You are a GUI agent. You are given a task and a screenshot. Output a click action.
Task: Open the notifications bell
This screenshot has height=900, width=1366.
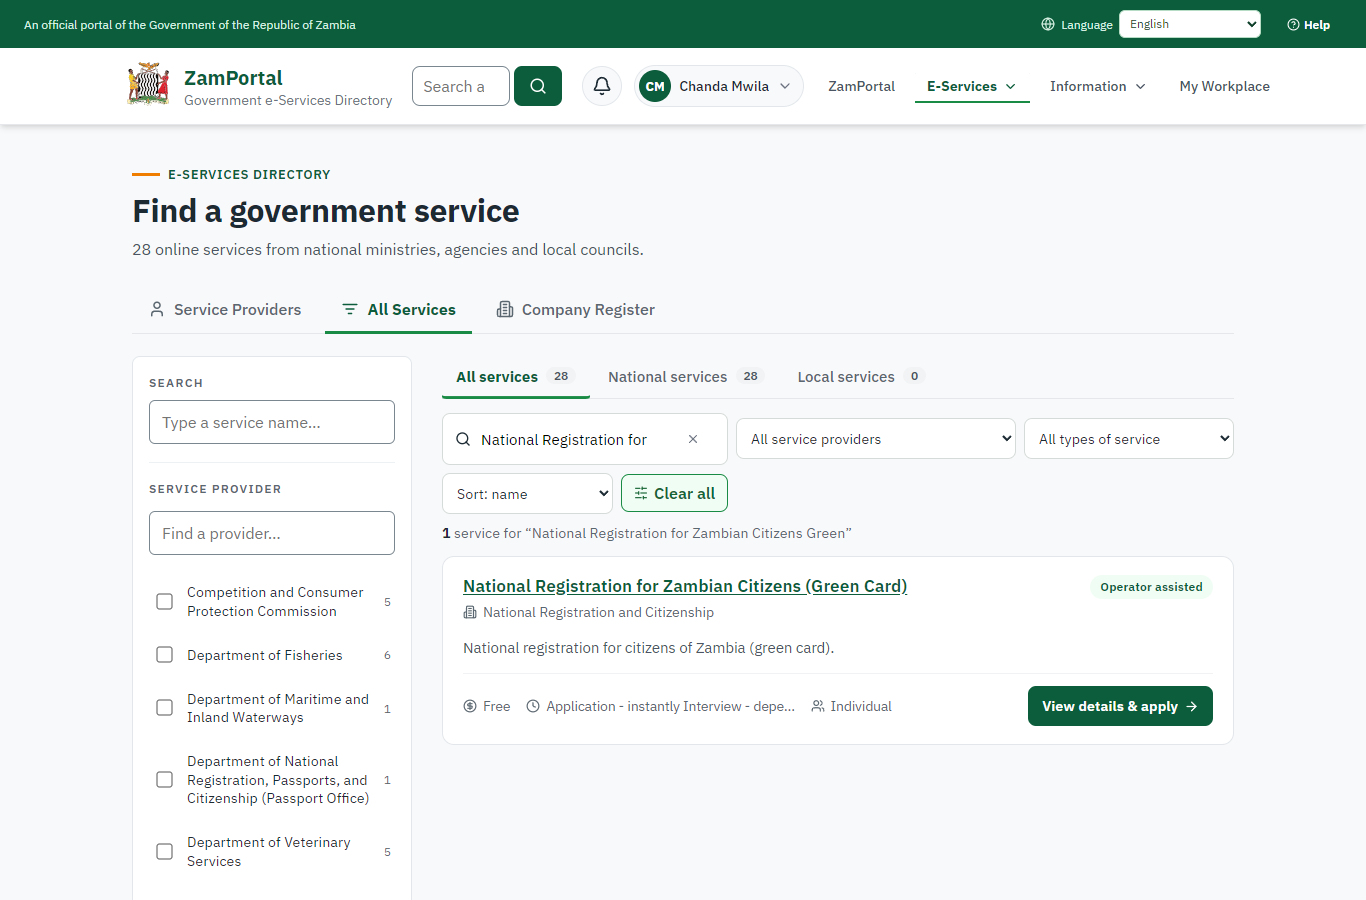coord(602,86)
